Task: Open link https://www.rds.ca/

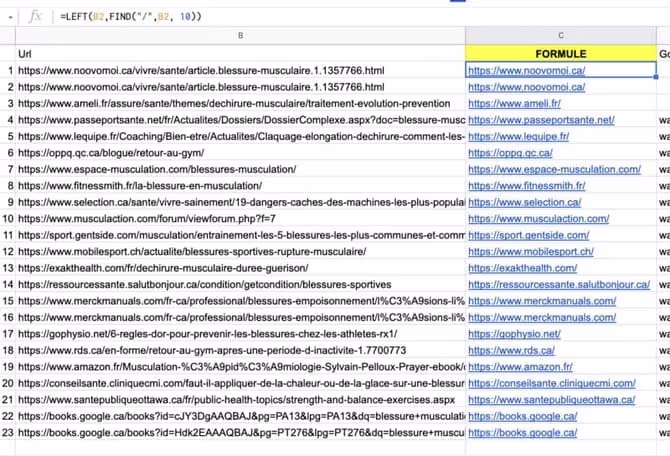Action: tap(511, 350)
